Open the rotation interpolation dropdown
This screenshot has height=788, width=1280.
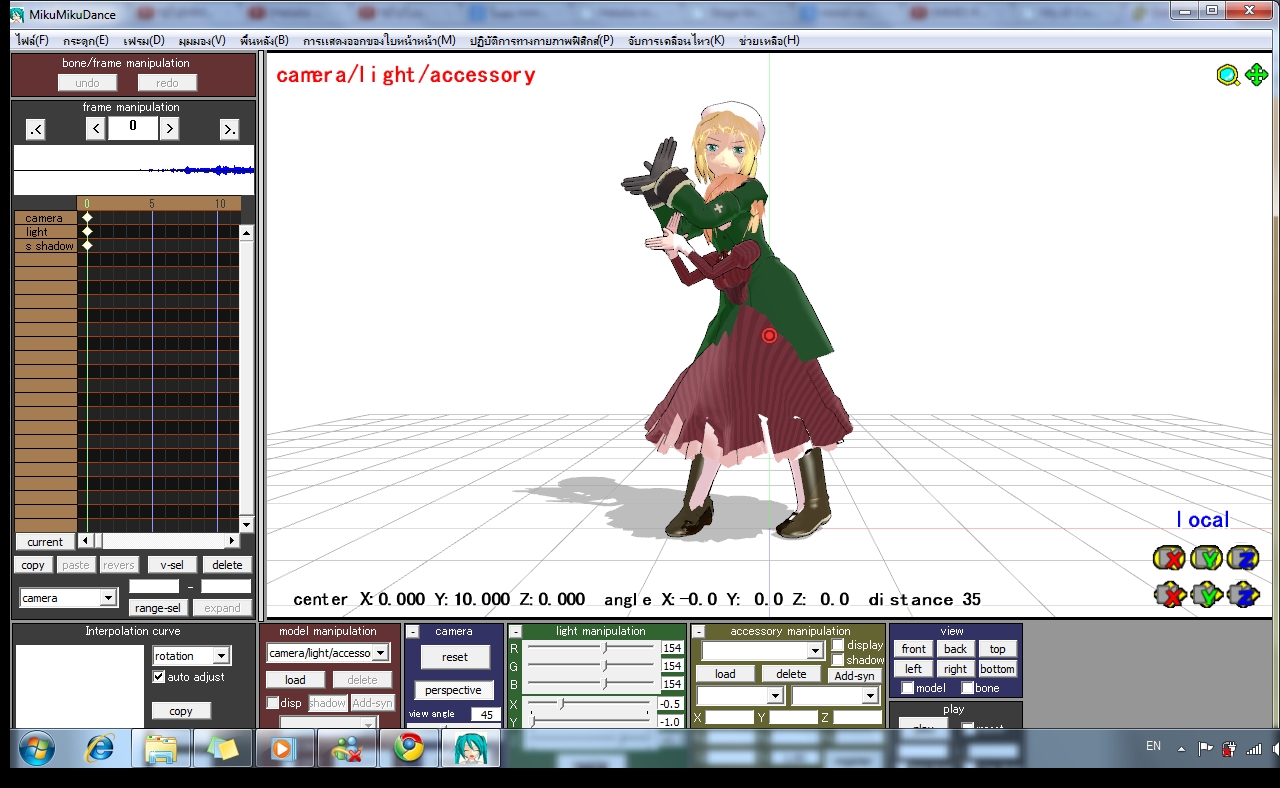(x=221, y=656)
